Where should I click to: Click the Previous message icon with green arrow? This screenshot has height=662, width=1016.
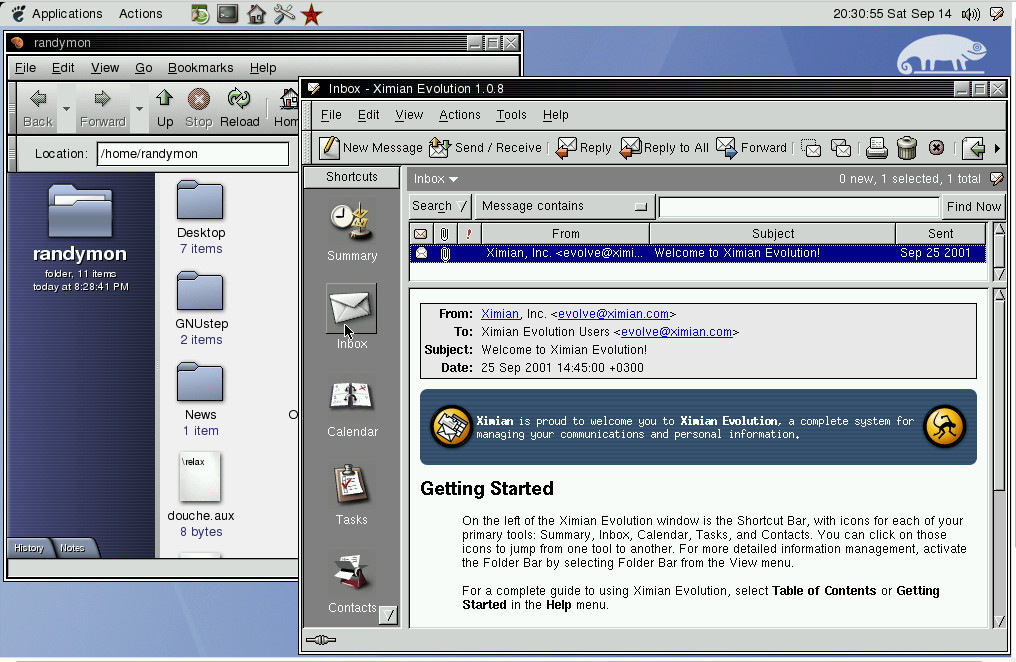pyautogui.click(x=973, y=148)
